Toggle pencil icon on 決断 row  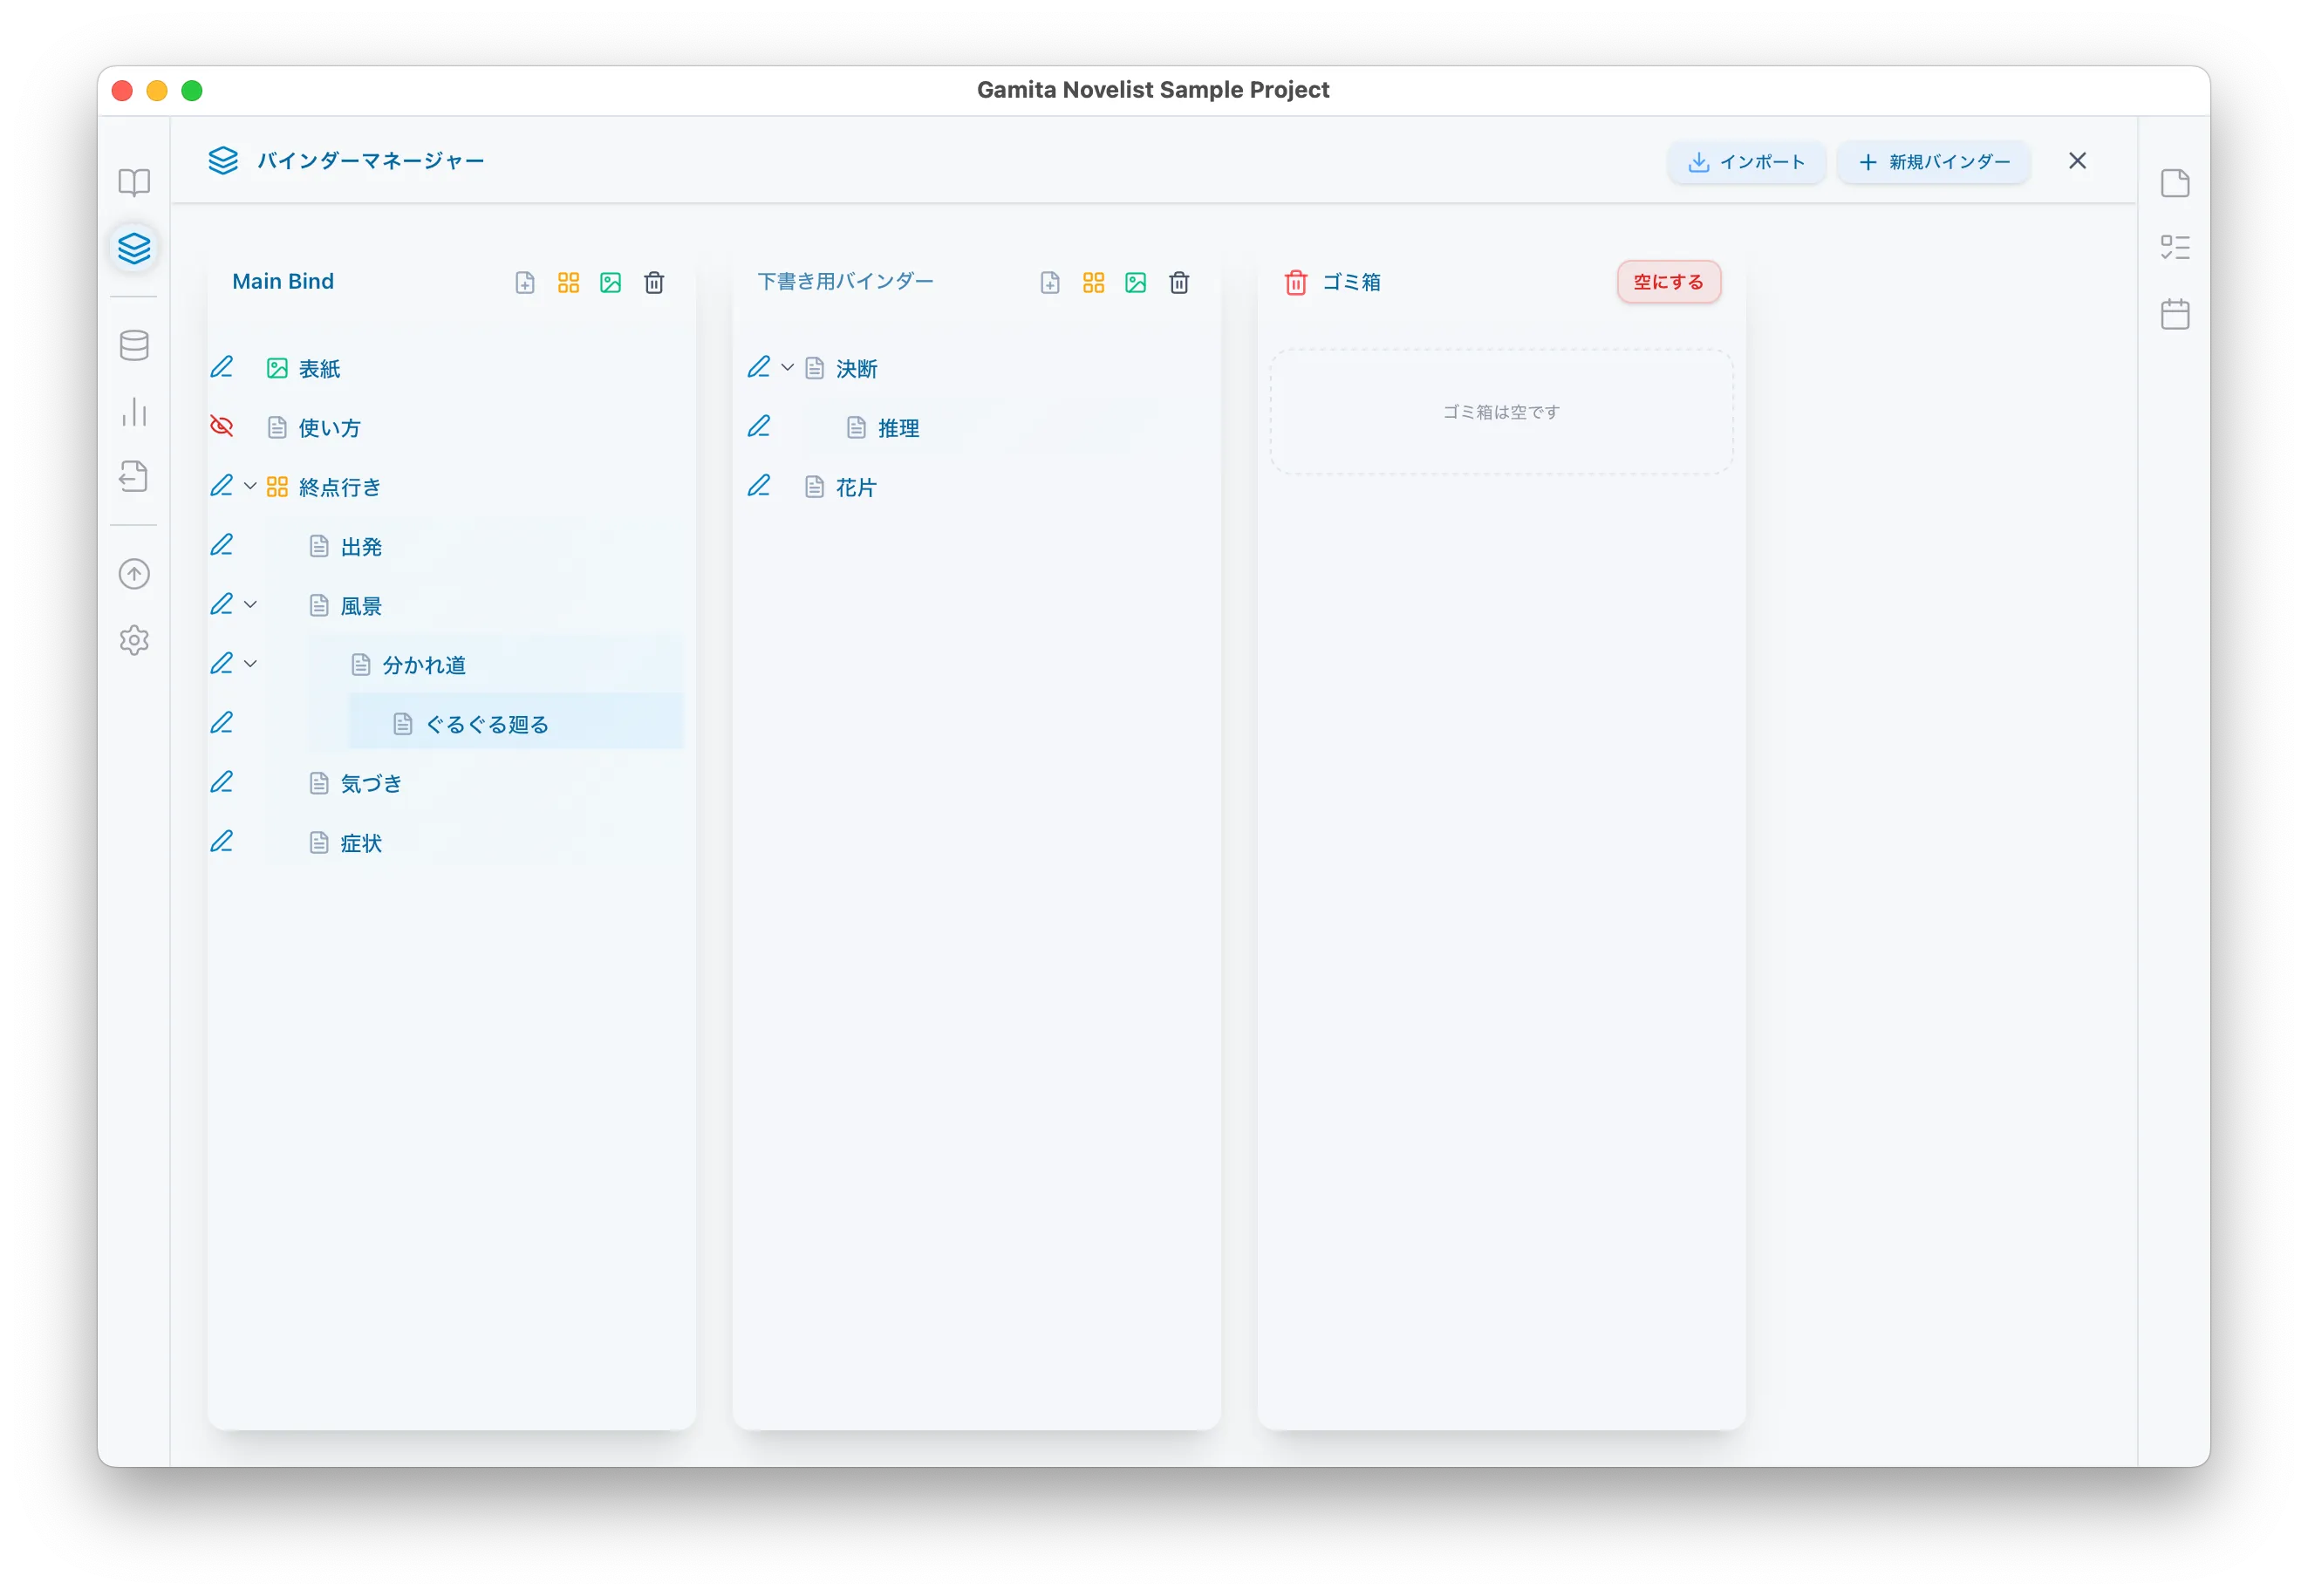(x=759, y=368)
